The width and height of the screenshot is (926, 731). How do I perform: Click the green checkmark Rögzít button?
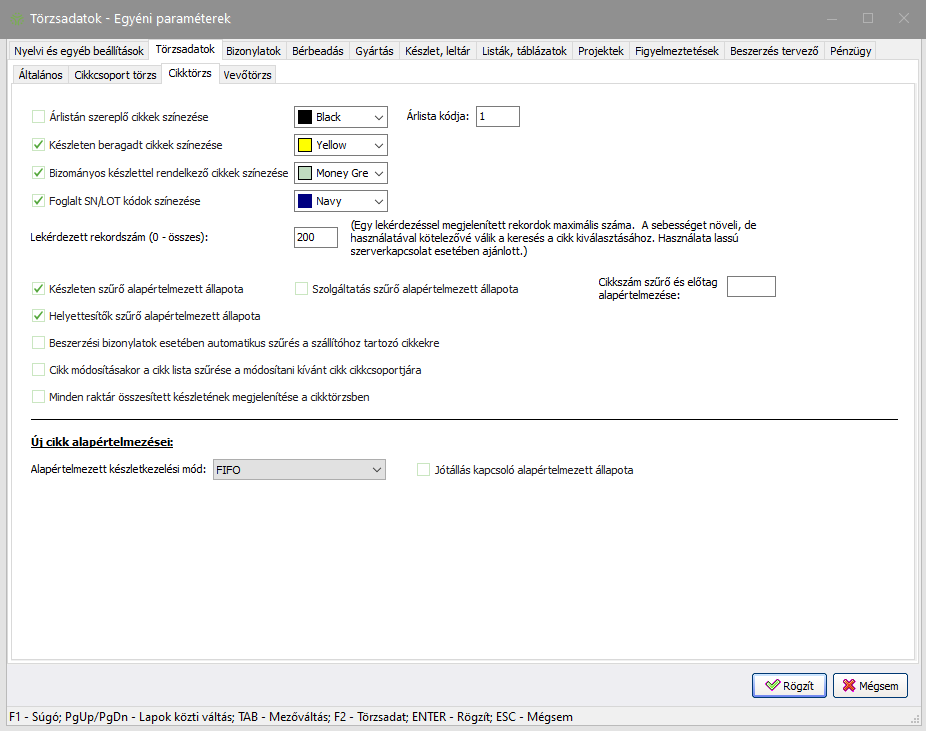tap(789, 685)
